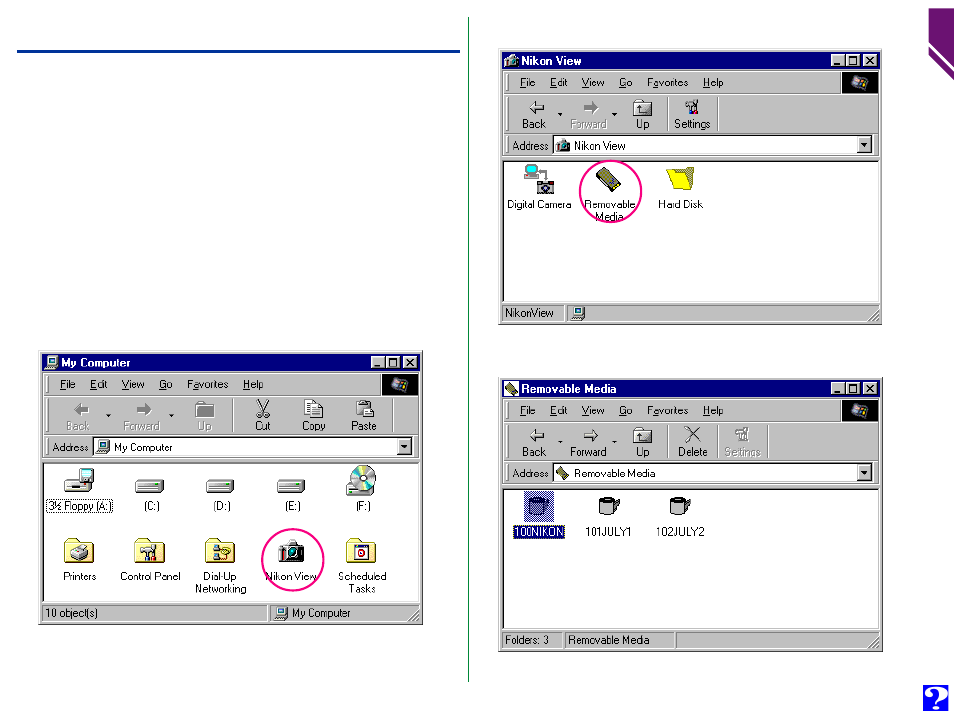This screenshot has width=954, height=715.
Task: Click Forward in My Computer toolbar
Action: [x=141, y=416]
